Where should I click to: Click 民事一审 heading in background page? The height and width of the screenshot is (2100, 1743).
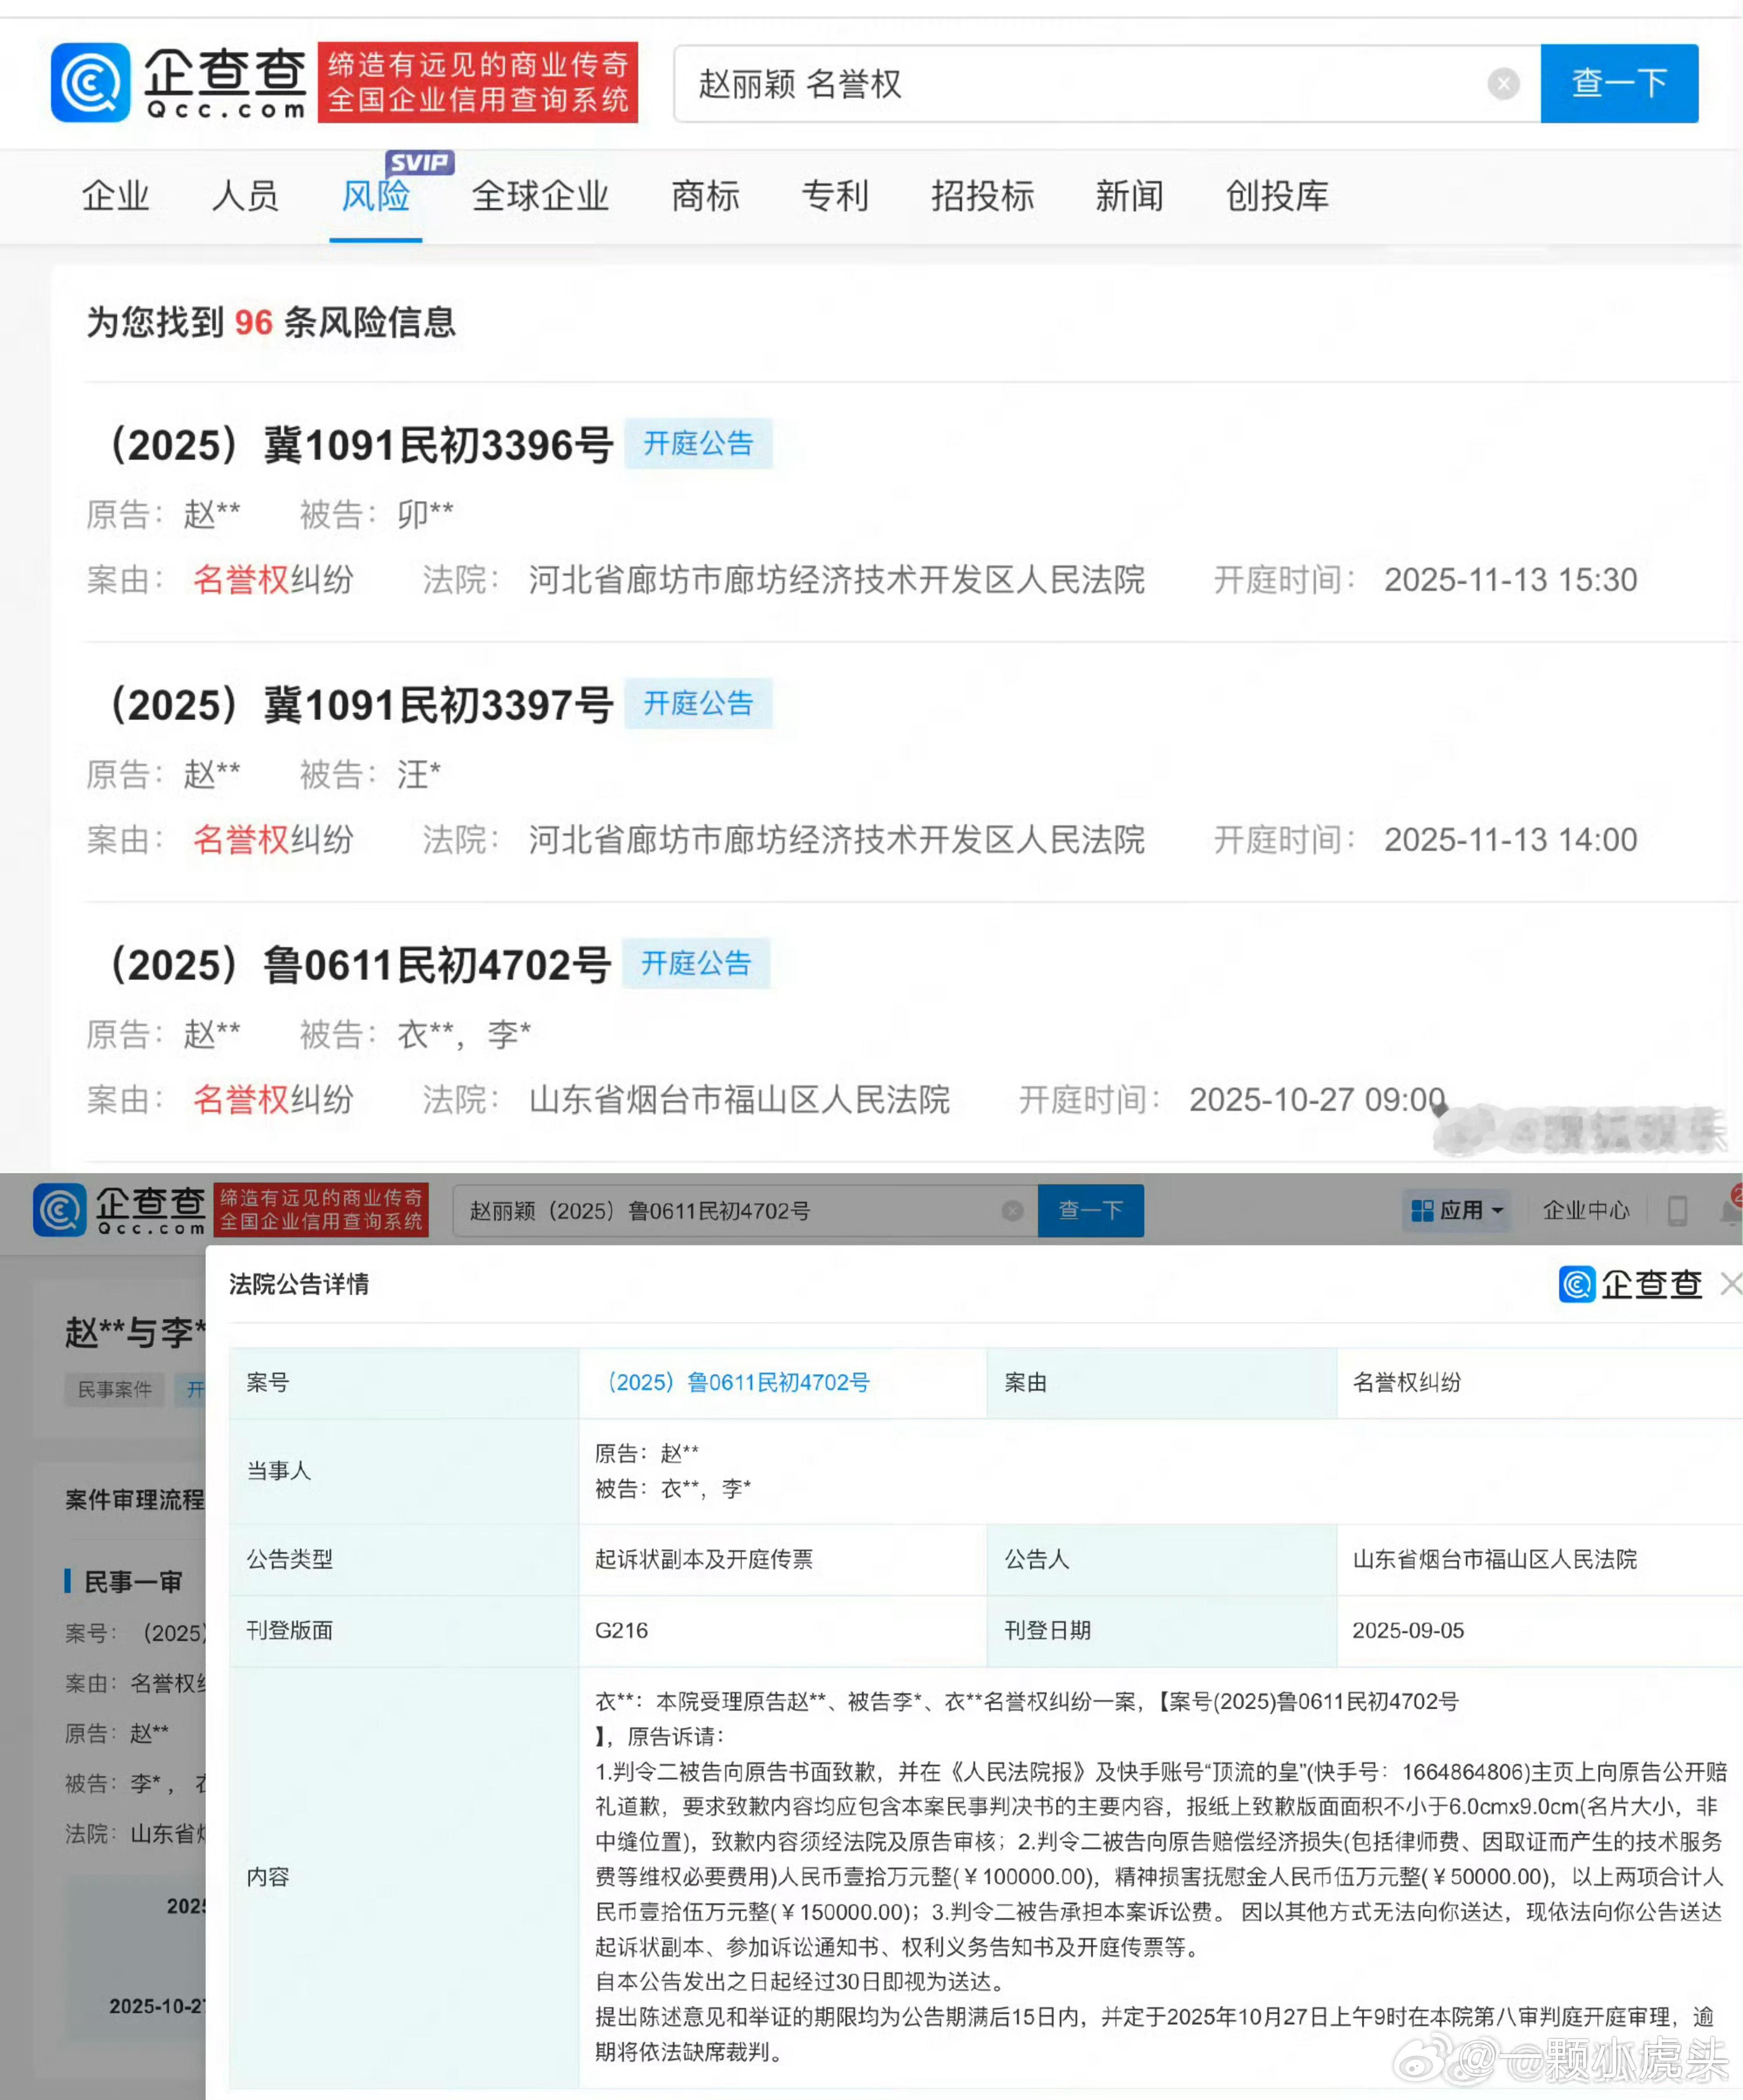132,1582
